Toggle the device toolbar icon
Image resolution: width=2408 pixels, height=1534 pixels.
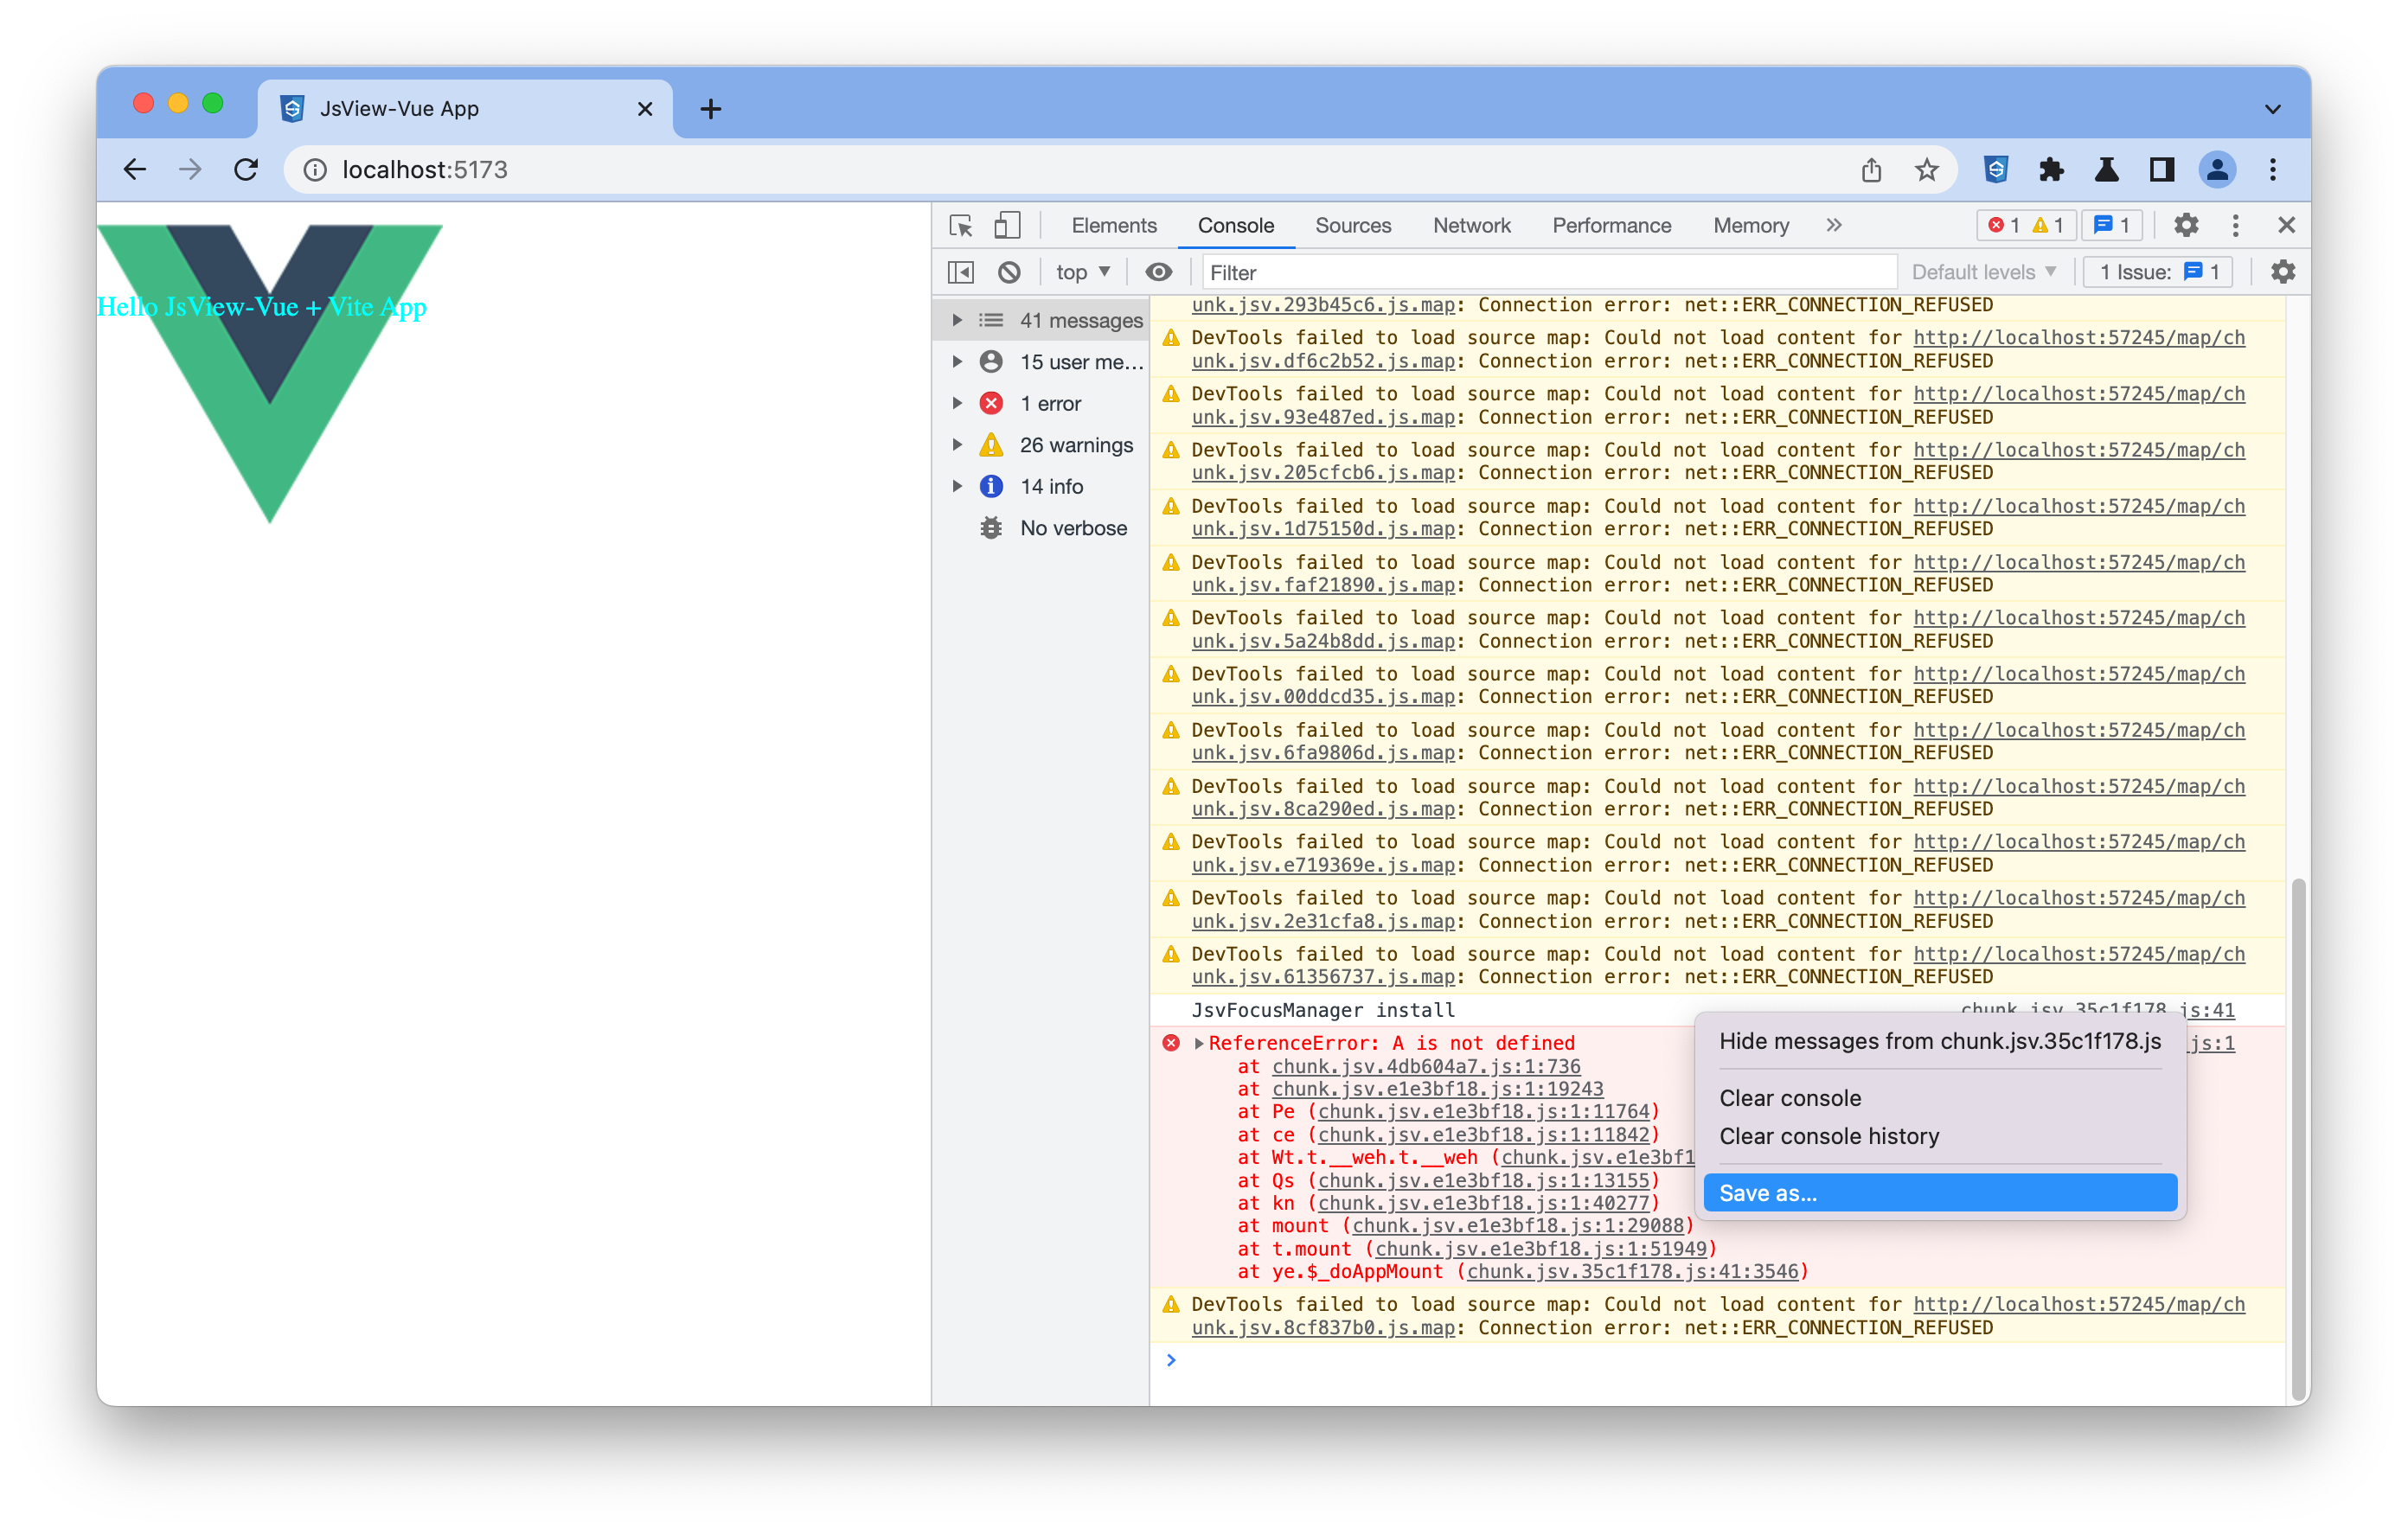click(x=1007, y=226)
